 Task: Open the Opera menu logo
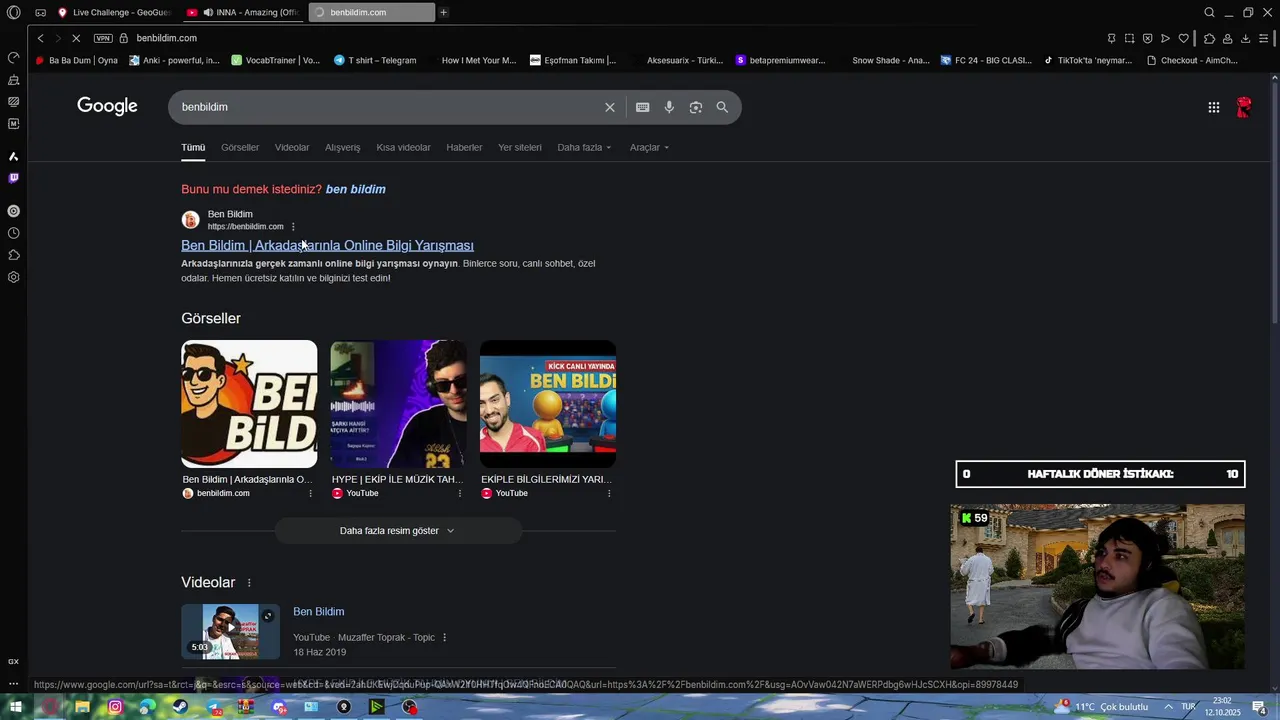pos(13,12)
